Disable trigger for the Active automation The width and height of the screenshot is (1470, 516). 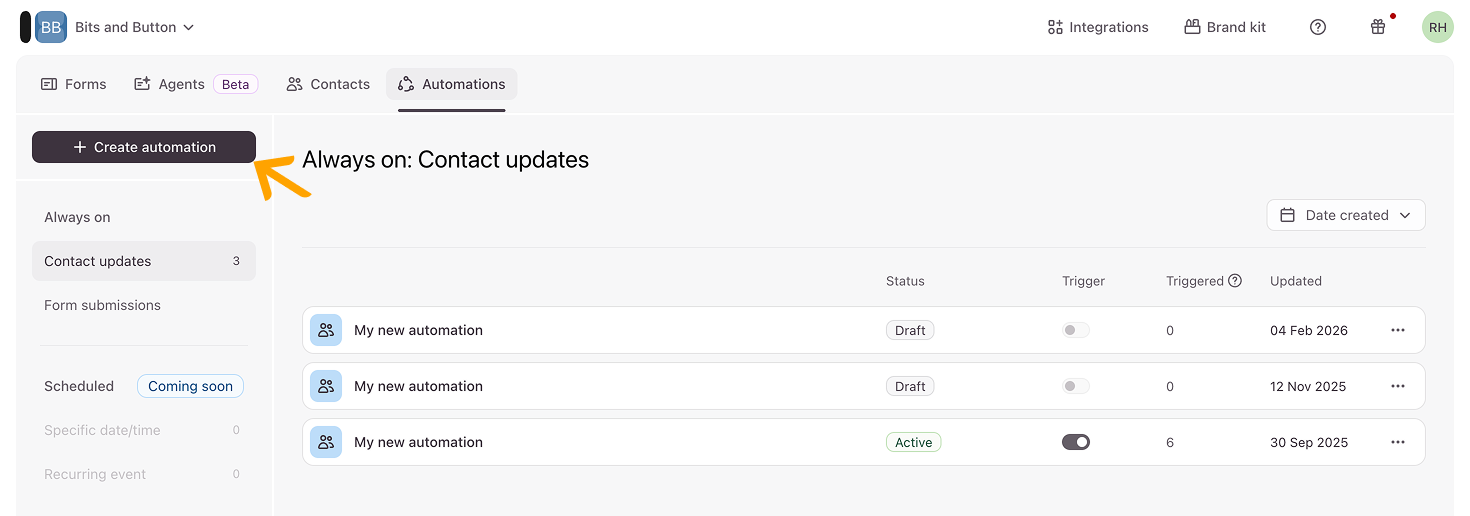(x=1076, y=442)
